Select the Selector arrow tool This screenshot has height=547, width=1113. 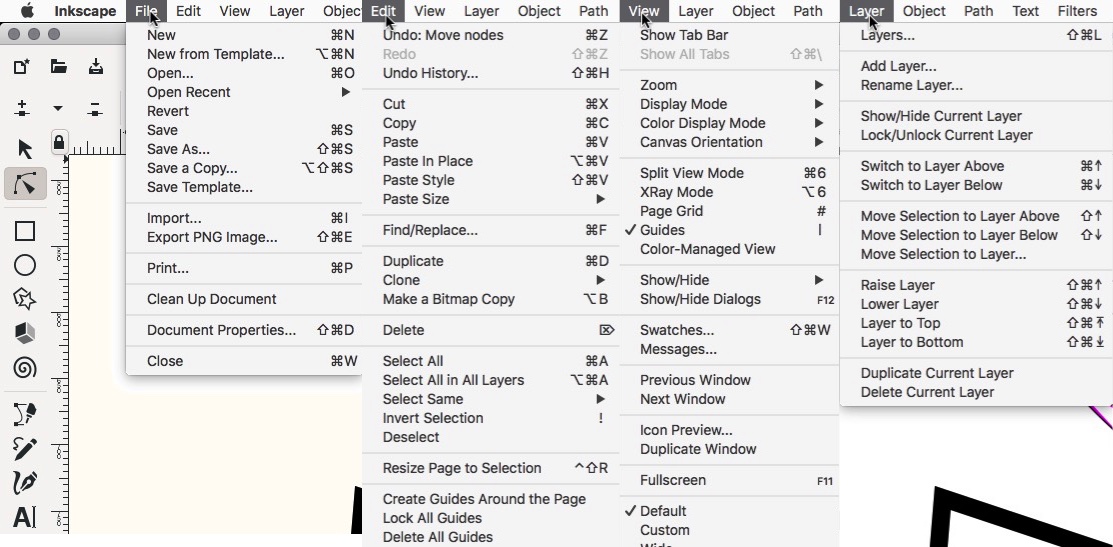coord(25,148)
